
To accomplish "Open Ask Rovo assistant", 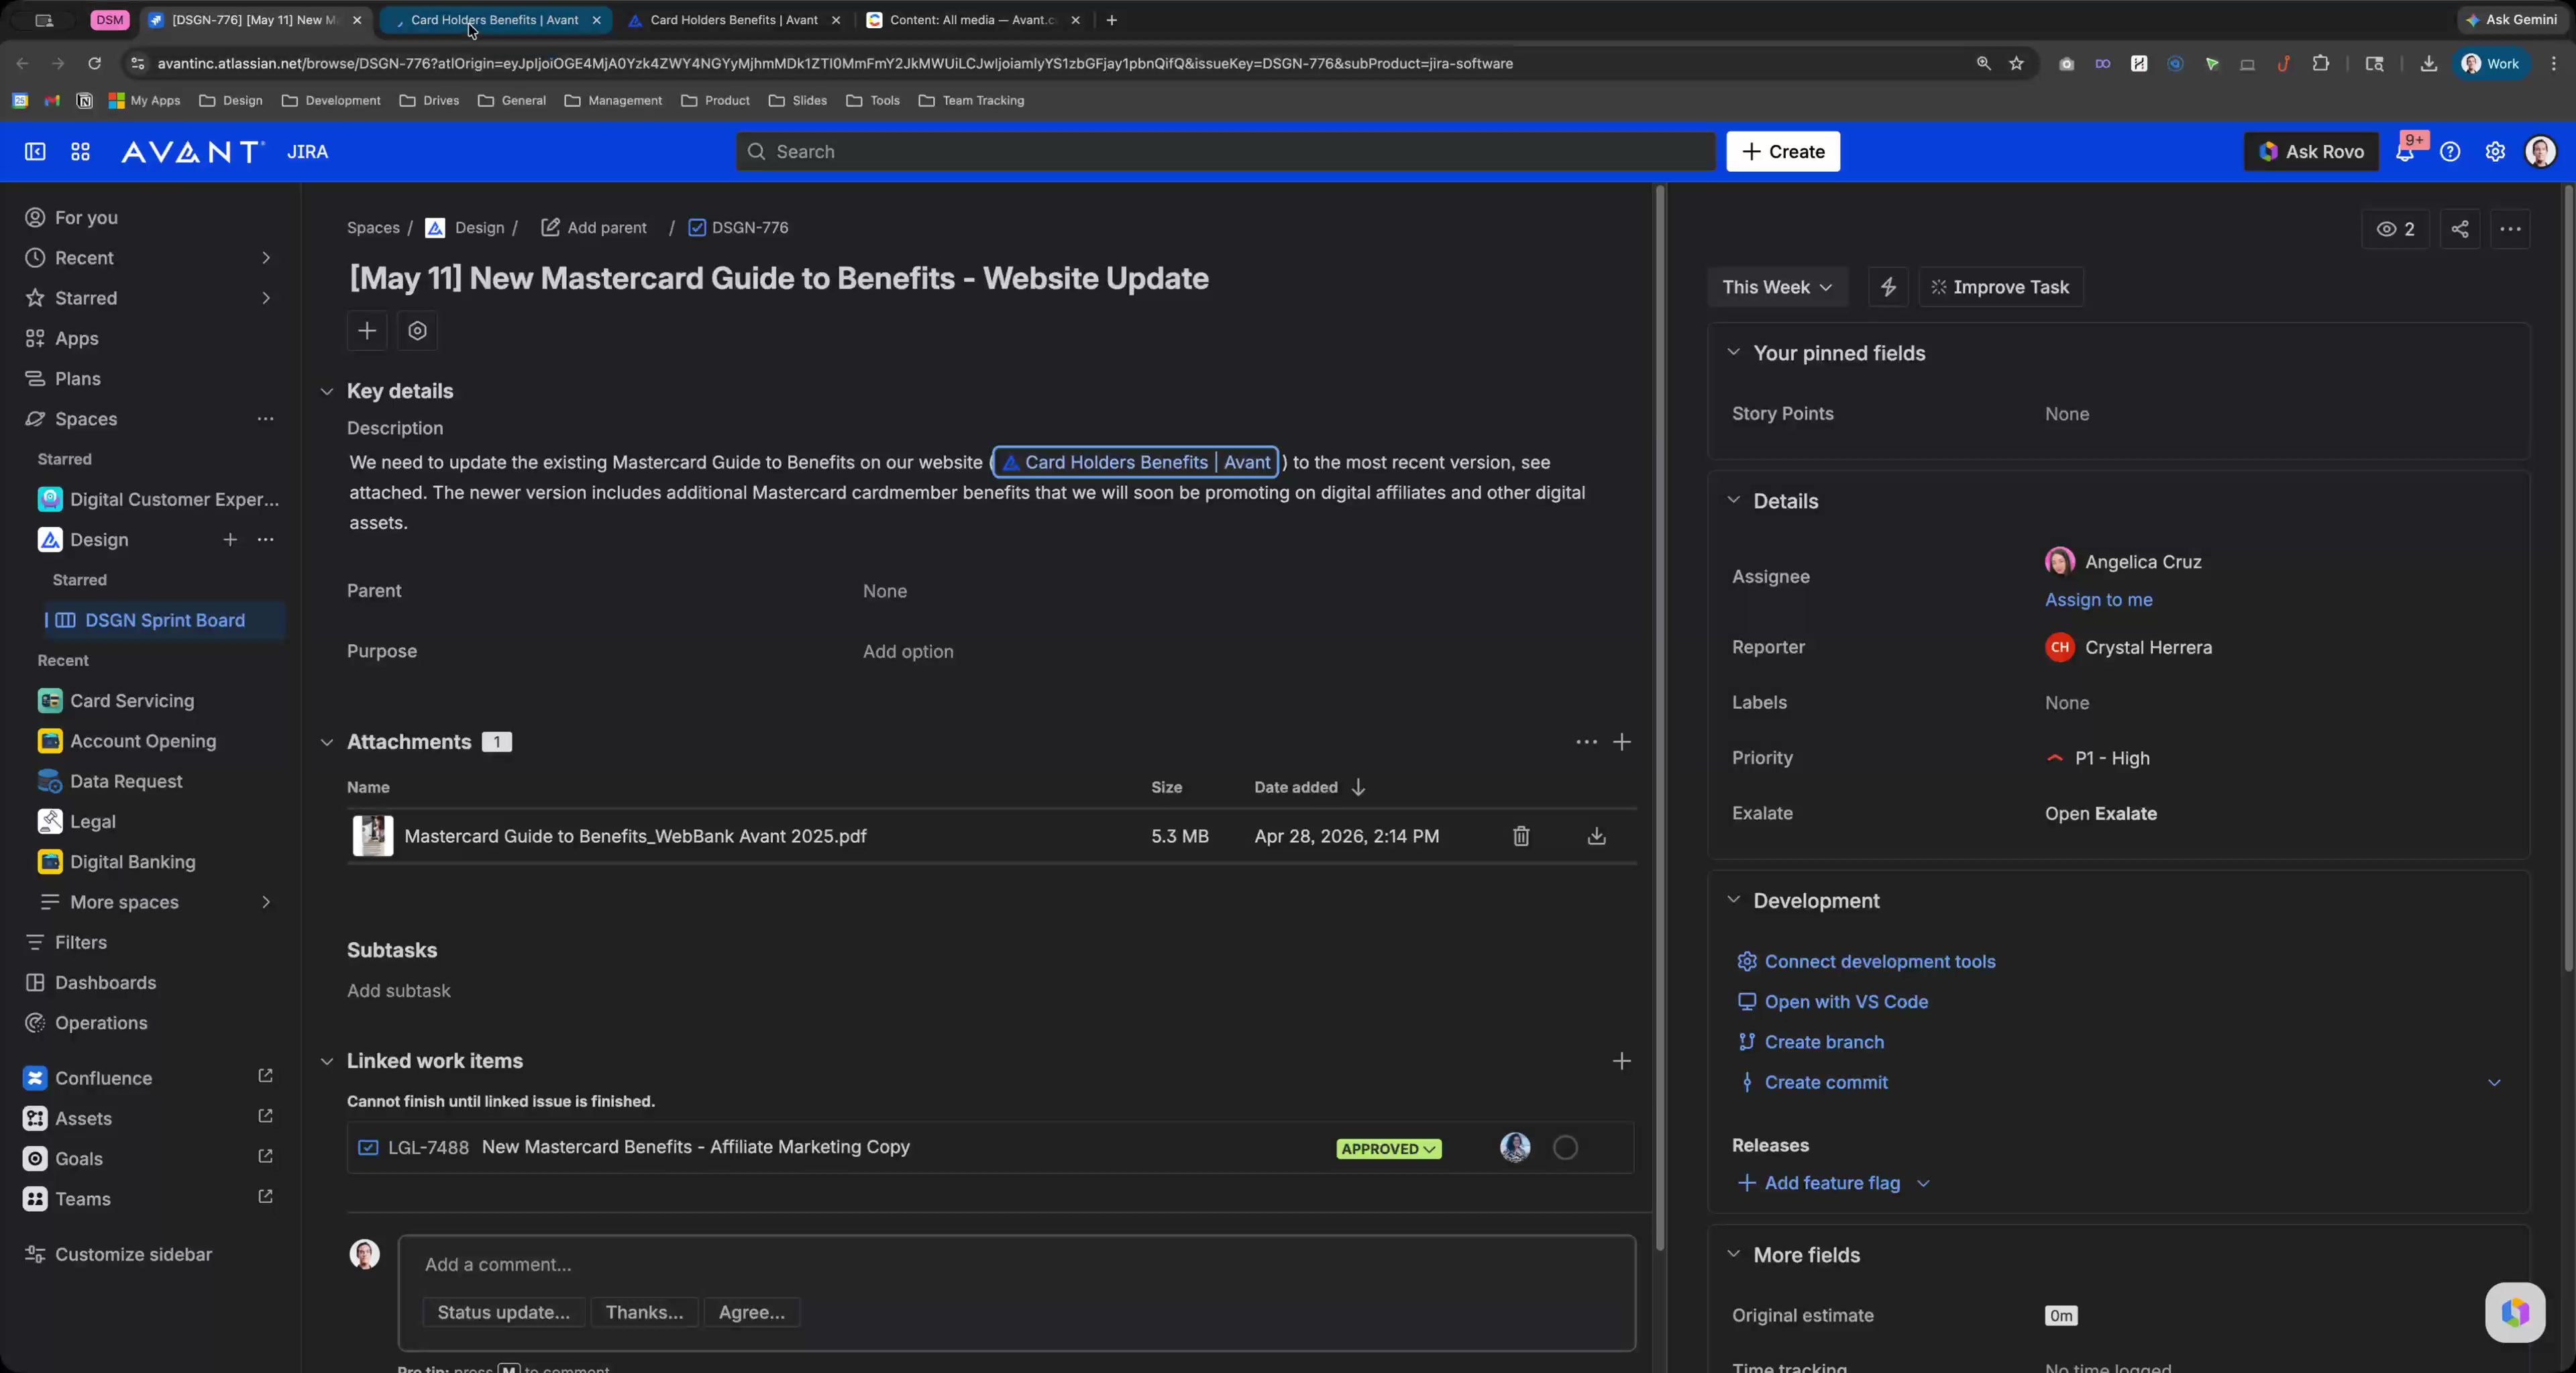I will (x=2311, y=152).
